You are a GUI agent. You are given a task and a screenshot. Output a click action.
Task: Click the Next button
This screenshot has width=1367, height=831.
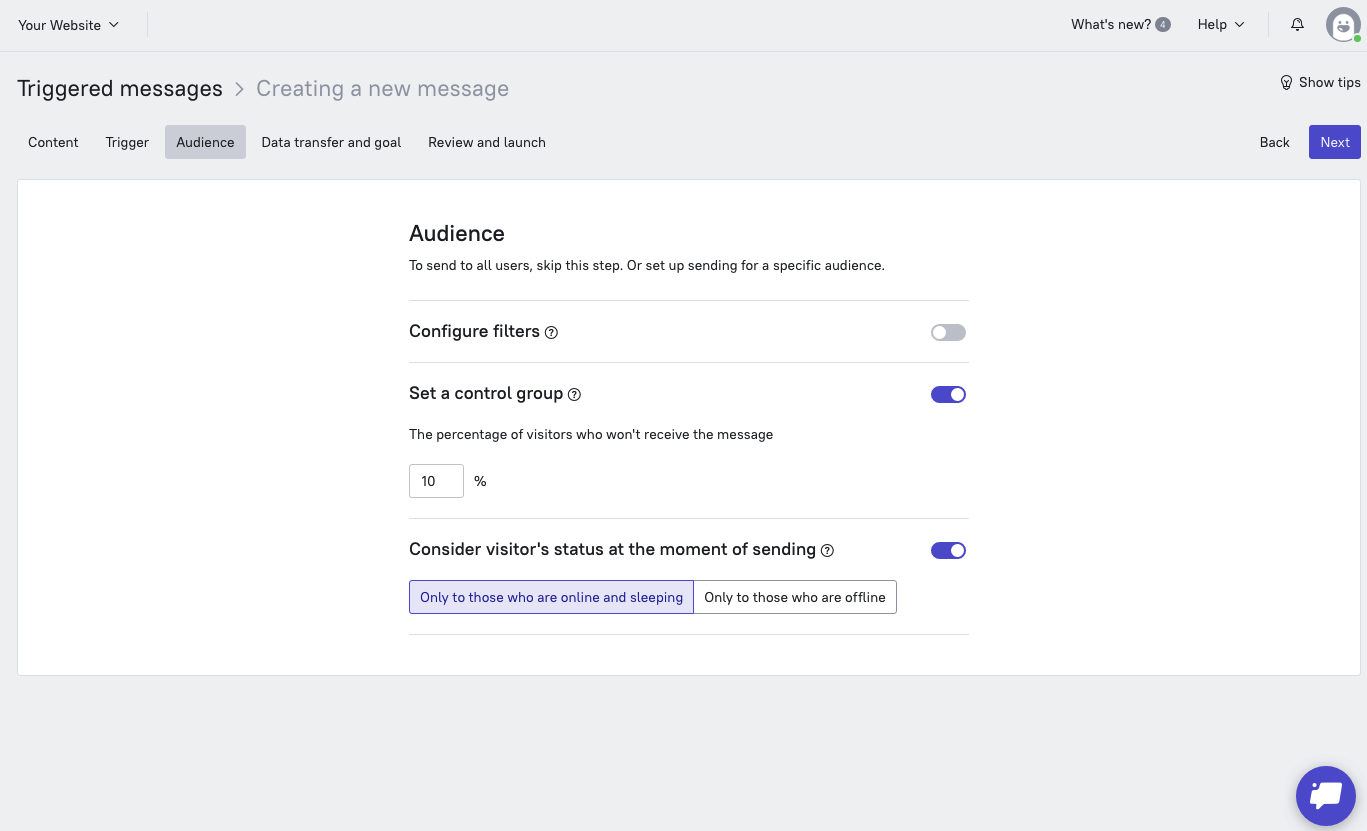1335,142
